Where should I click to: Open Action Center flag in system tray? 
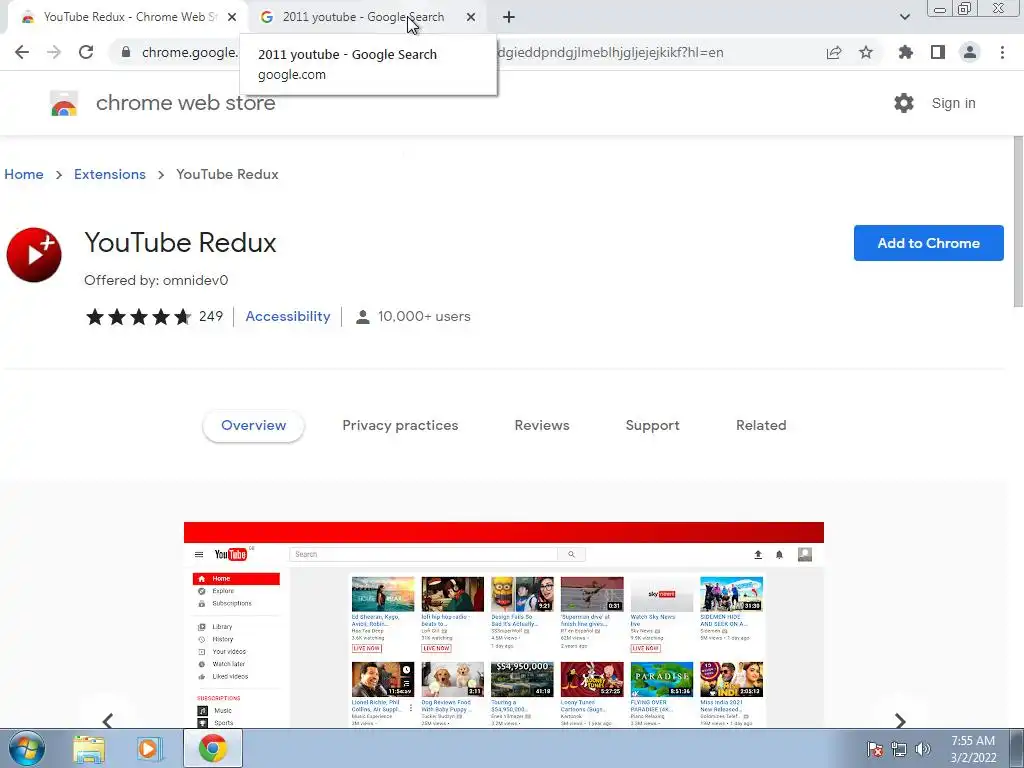(x=875, y=749)
